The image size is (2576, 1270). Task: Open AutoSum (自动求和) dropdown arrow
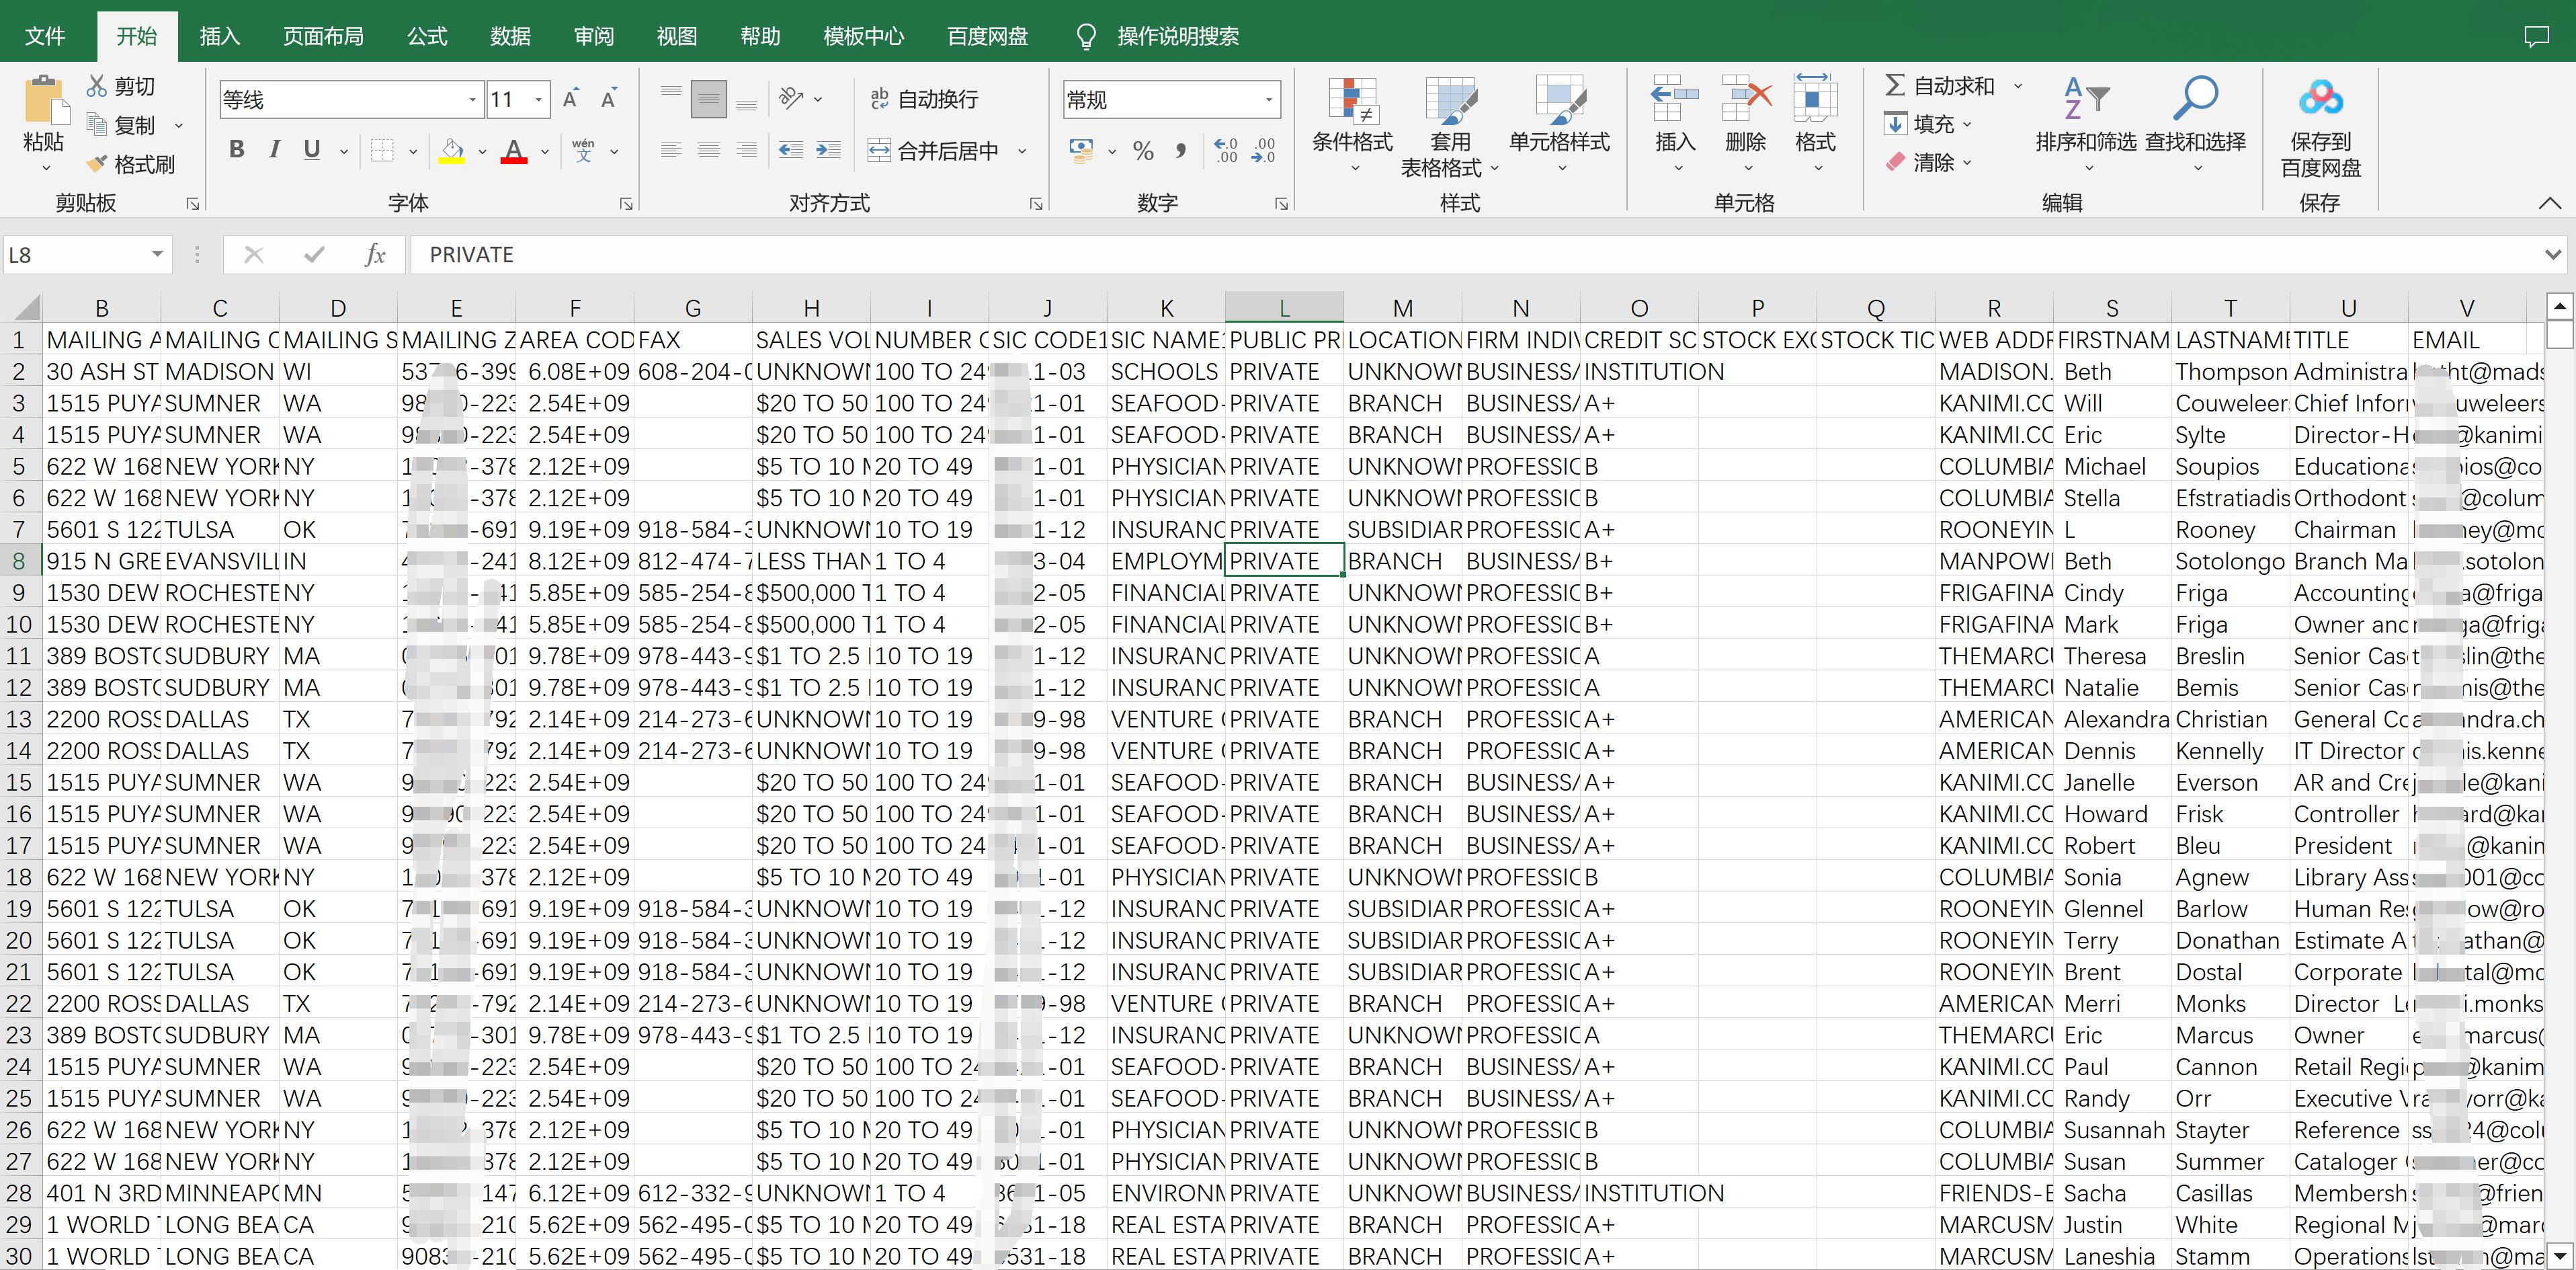click(x=2018, y=86)
